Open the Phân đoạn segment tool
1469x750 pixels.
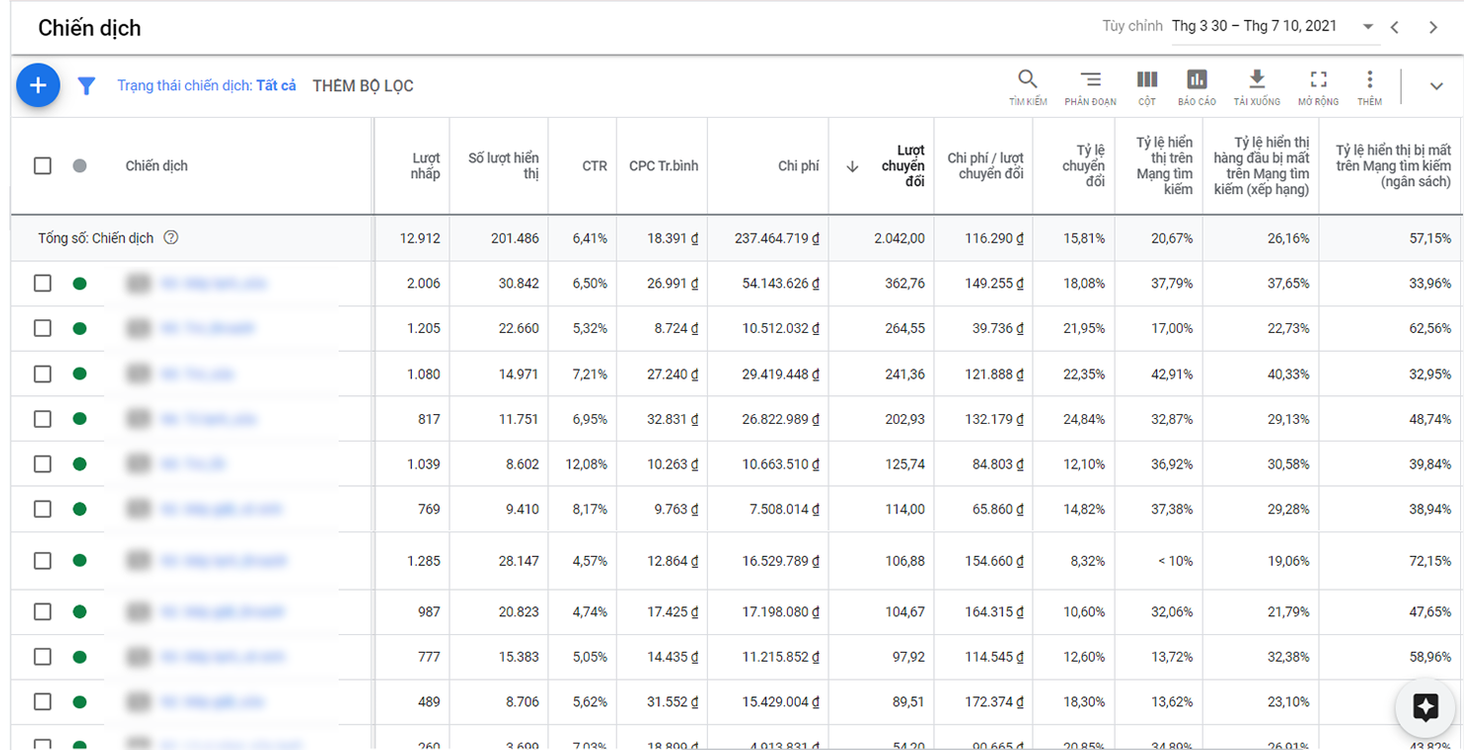pyautogui.click(x=1090, y=86)
